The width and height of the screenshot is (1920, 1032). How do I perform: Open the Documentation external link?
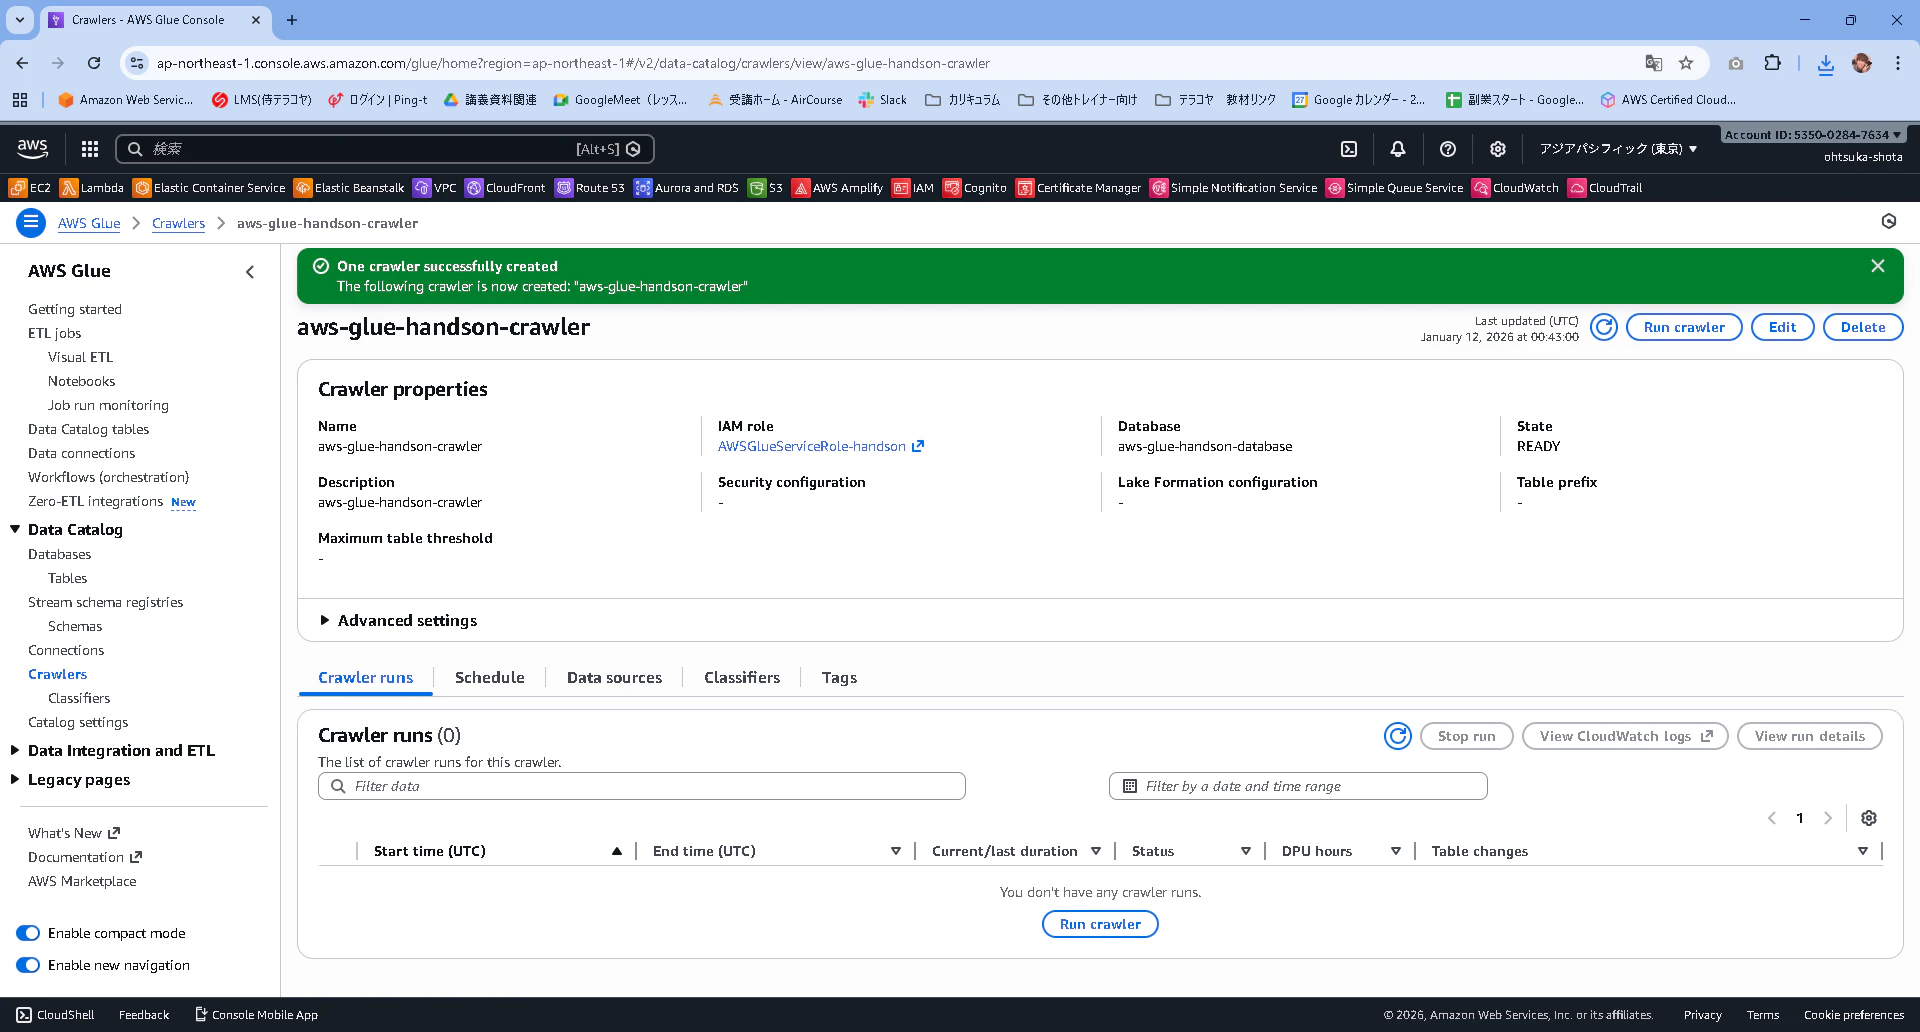click(85, 857)
